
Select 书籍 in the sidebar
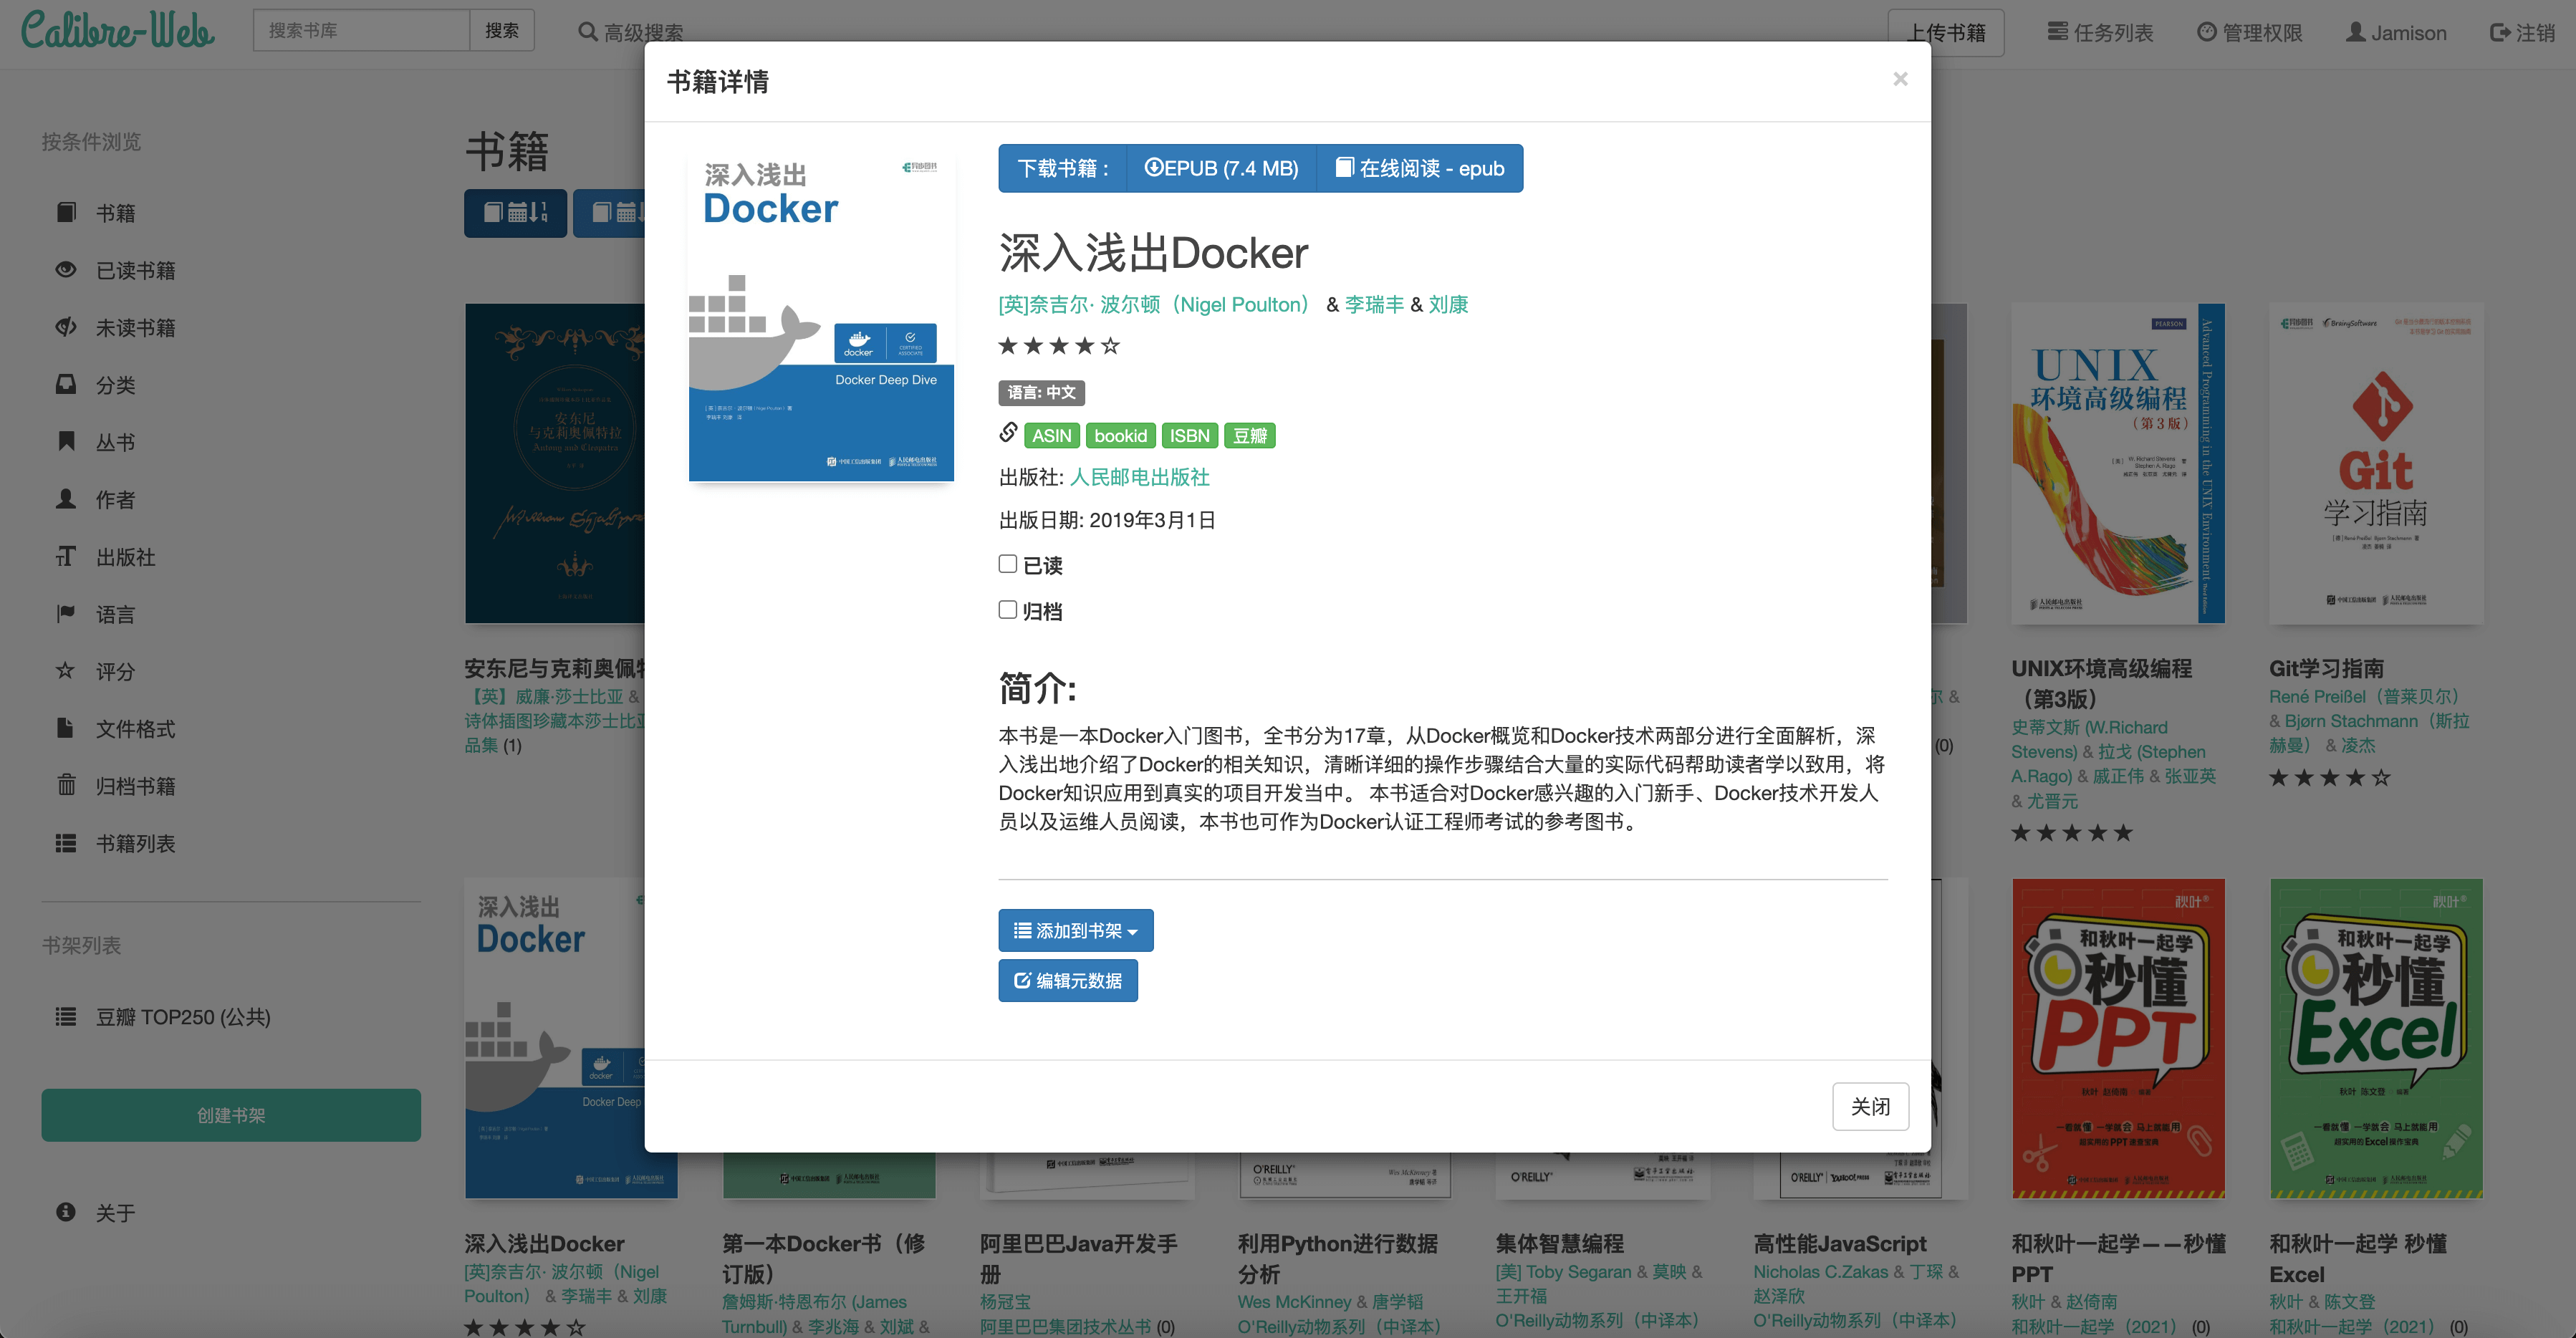[x=115, y=213]
